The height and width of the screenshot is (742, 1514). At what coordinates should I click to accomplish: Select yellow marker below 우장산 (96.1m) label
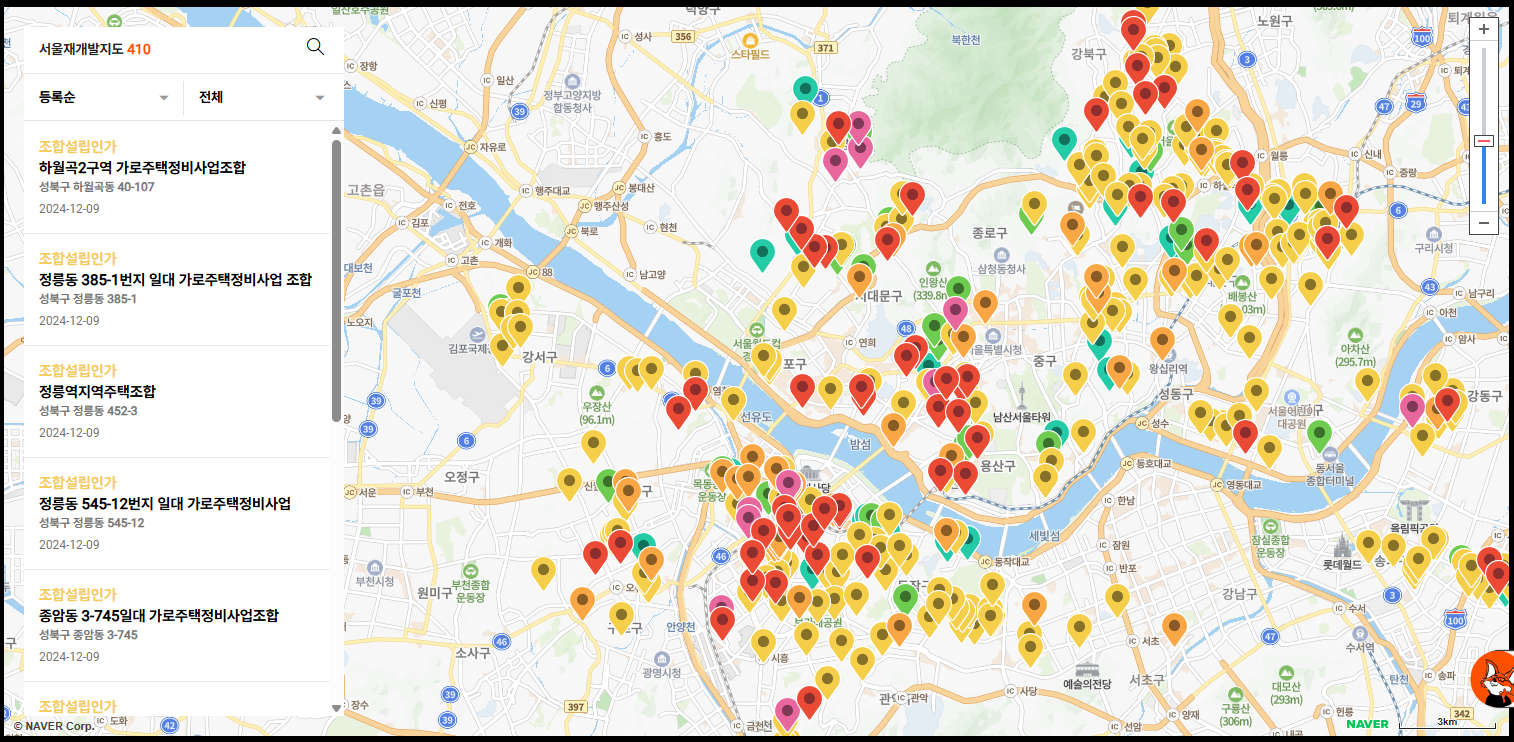[x=594, y=445]
